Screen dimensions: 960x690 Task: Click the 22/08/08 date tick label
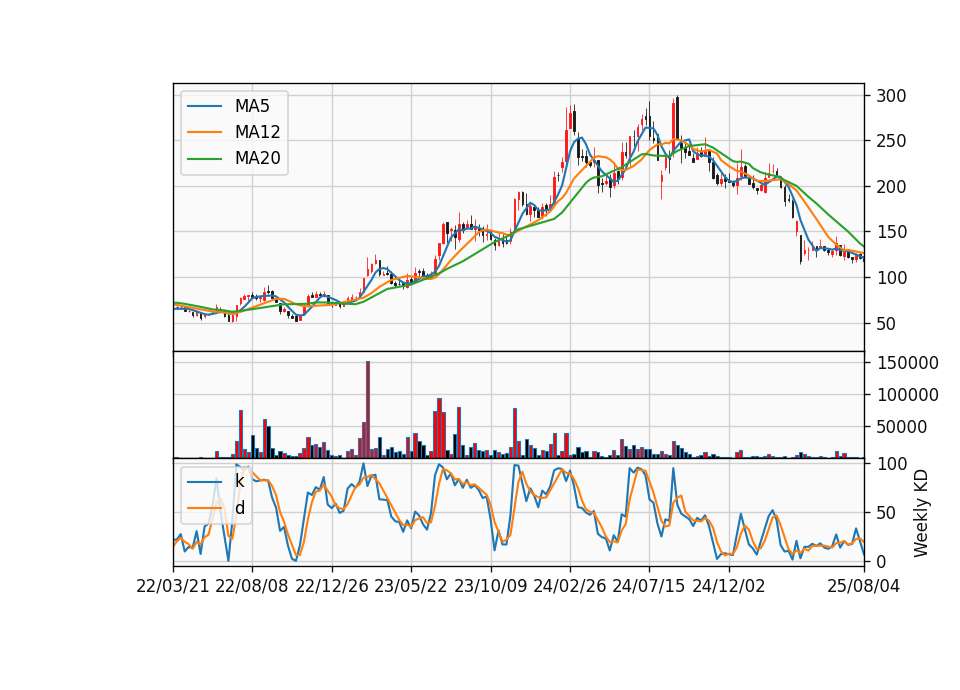tap(252, 586)
